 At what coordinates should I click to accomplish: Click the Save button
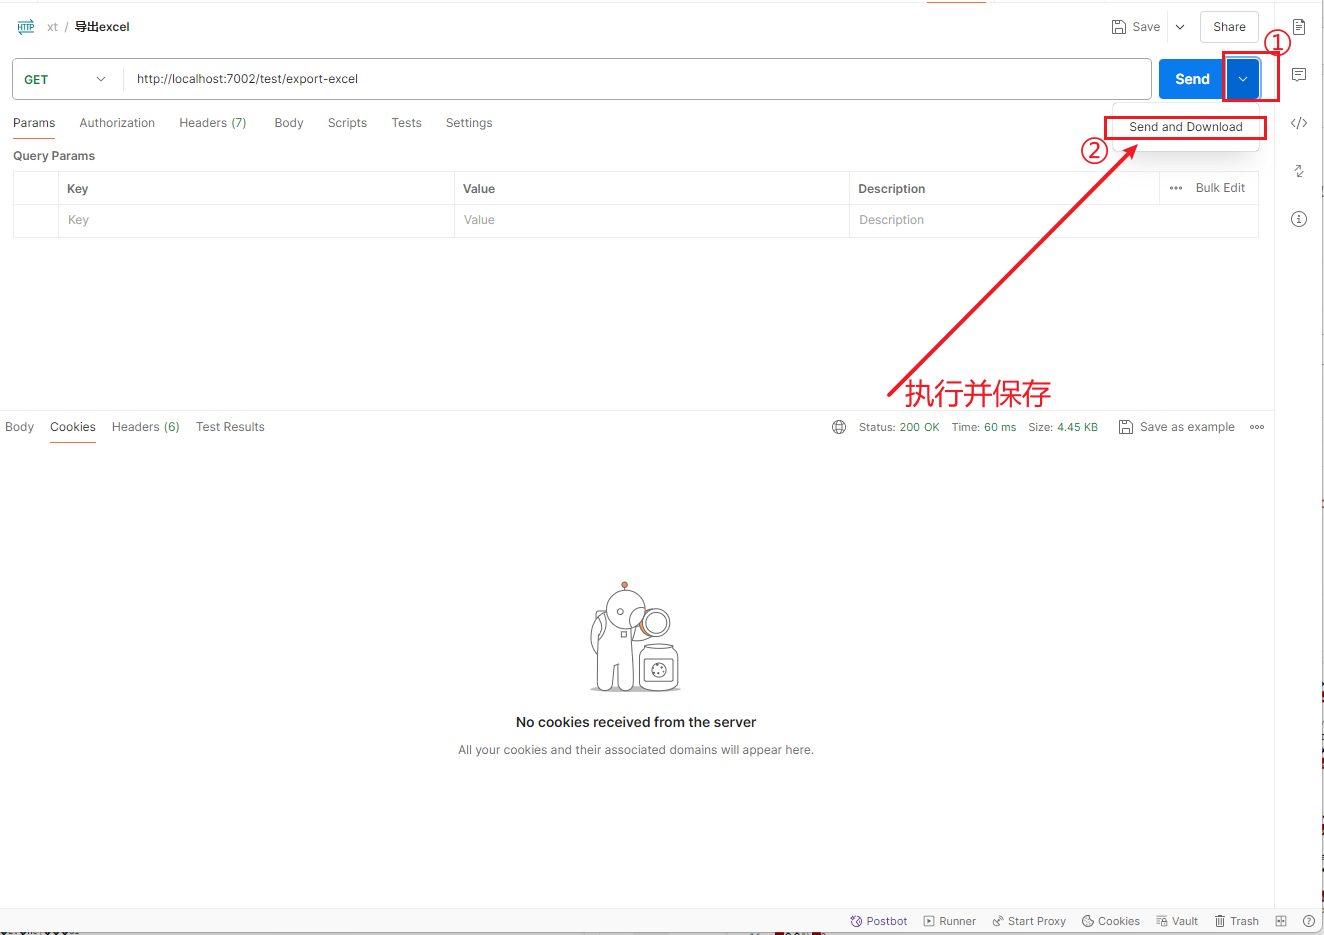pos(1137,27)
